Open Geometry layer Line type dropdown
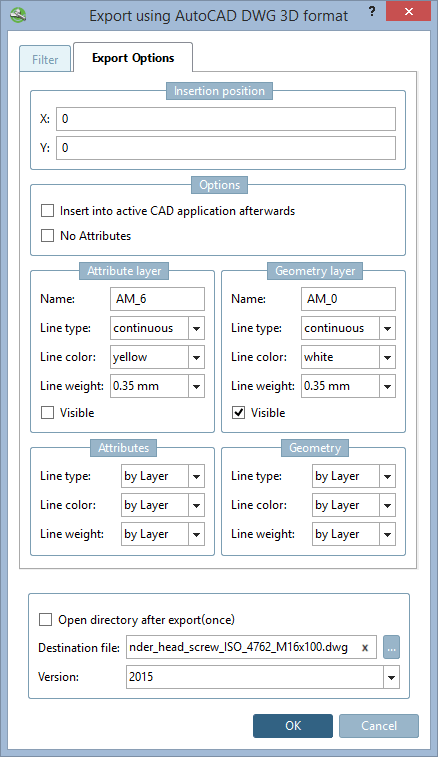This screenshot has height=757, width=438. pyautogui.click(x=348, y=328)
